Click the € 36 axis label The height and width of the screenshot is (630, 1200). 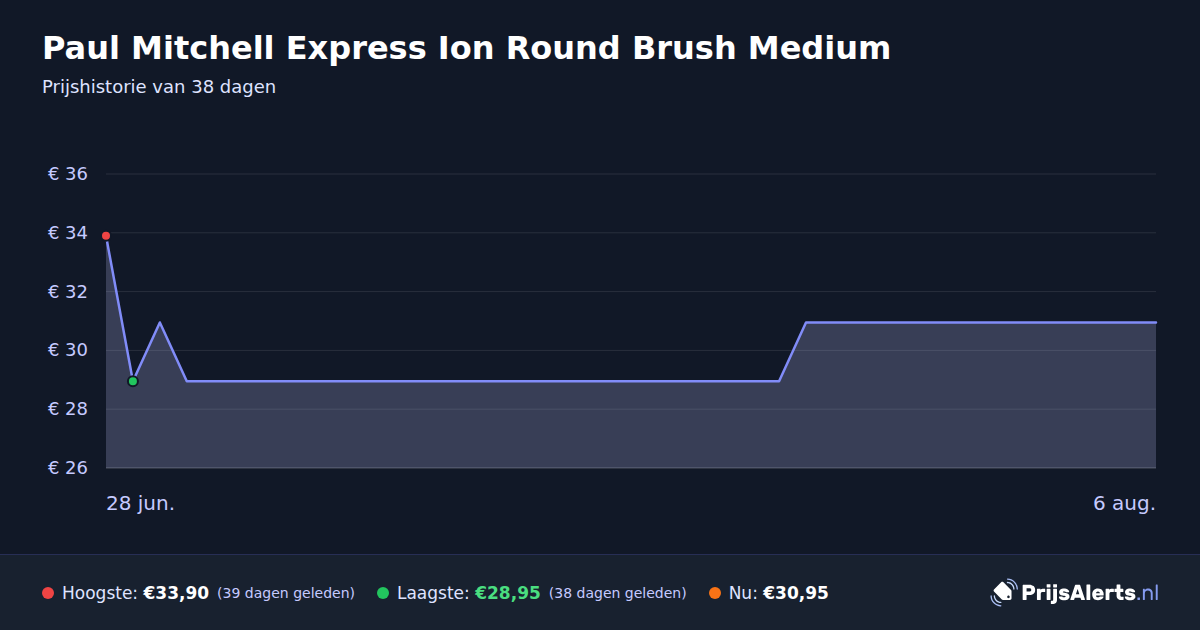(x=68, y=174)
